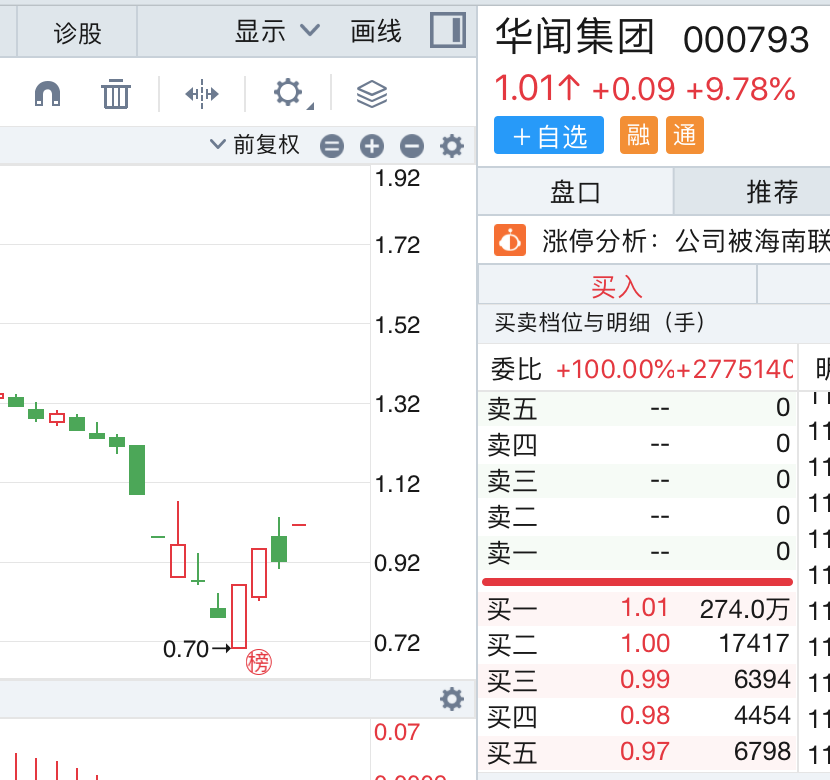Click the horizontal range measure icon
Viewport: 830px width, 780px height.
[202, 94]
